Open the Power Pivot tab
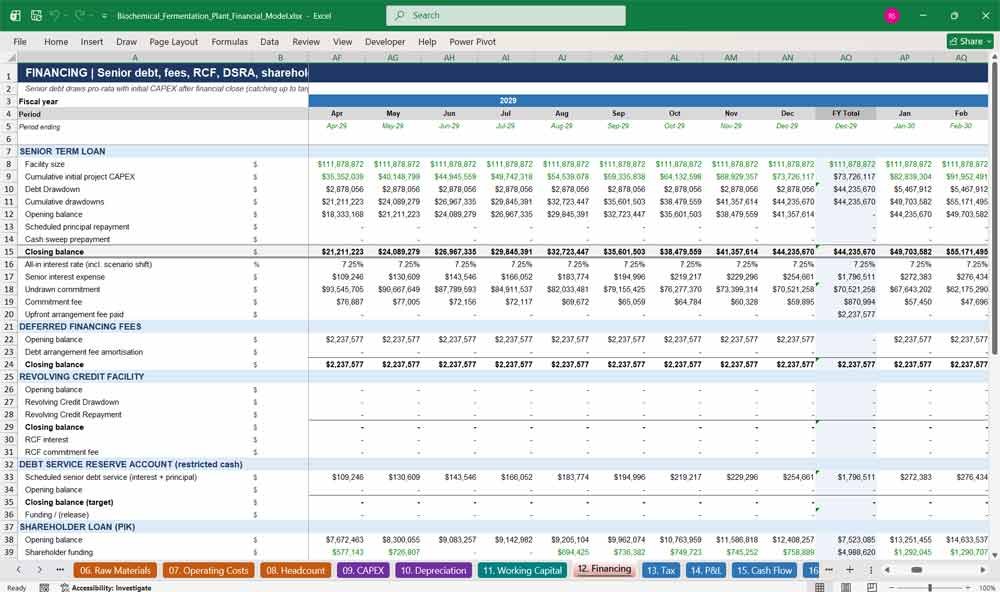 point(473,41)
